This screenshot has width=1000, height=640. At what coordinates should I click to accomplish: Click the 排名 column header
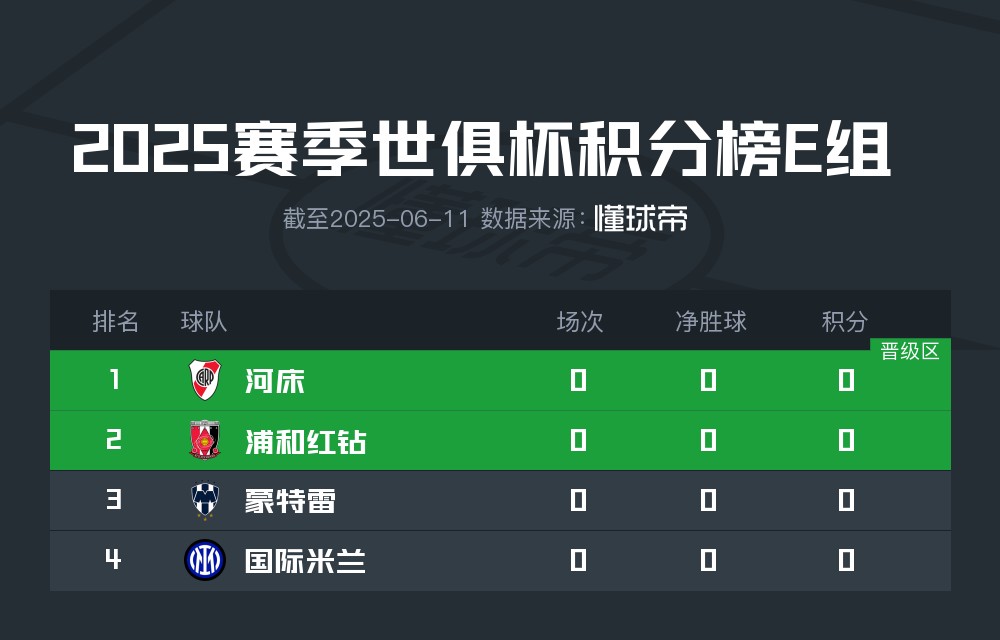coord(115,321)
